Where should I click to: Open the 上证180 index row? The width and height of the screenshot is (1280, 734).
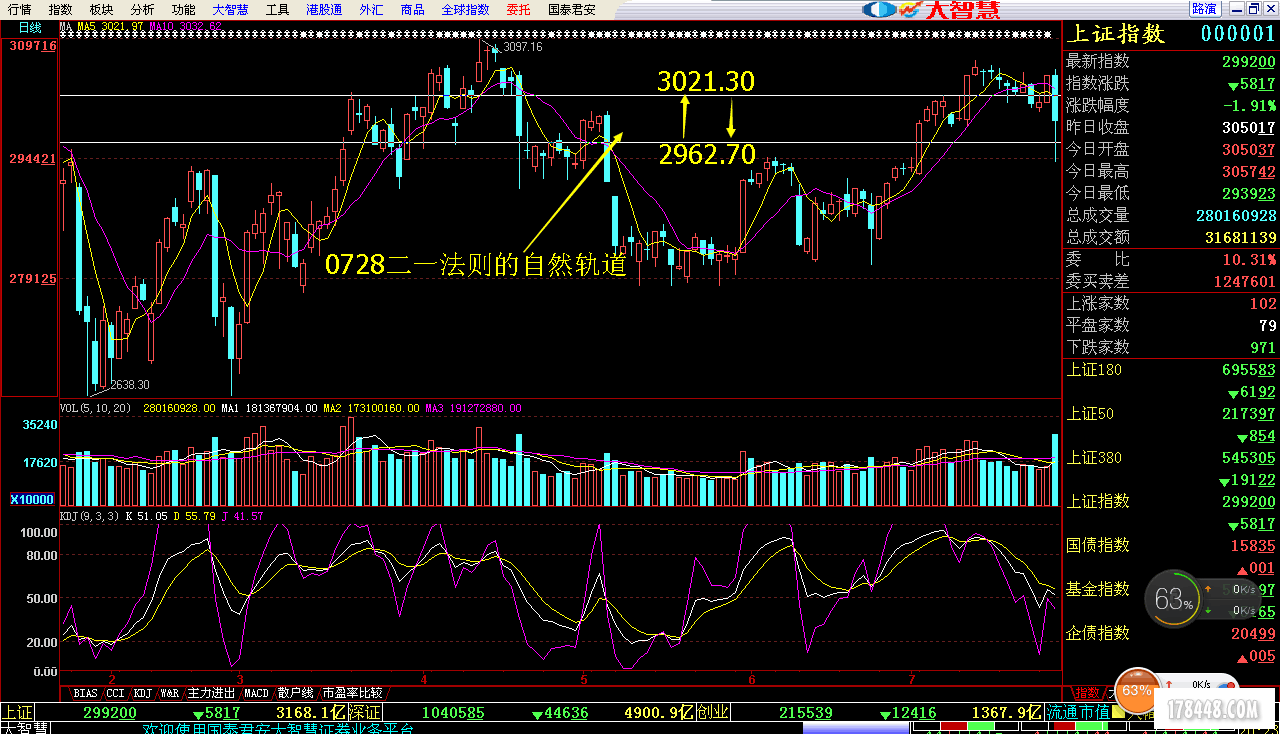[1172, 370]
